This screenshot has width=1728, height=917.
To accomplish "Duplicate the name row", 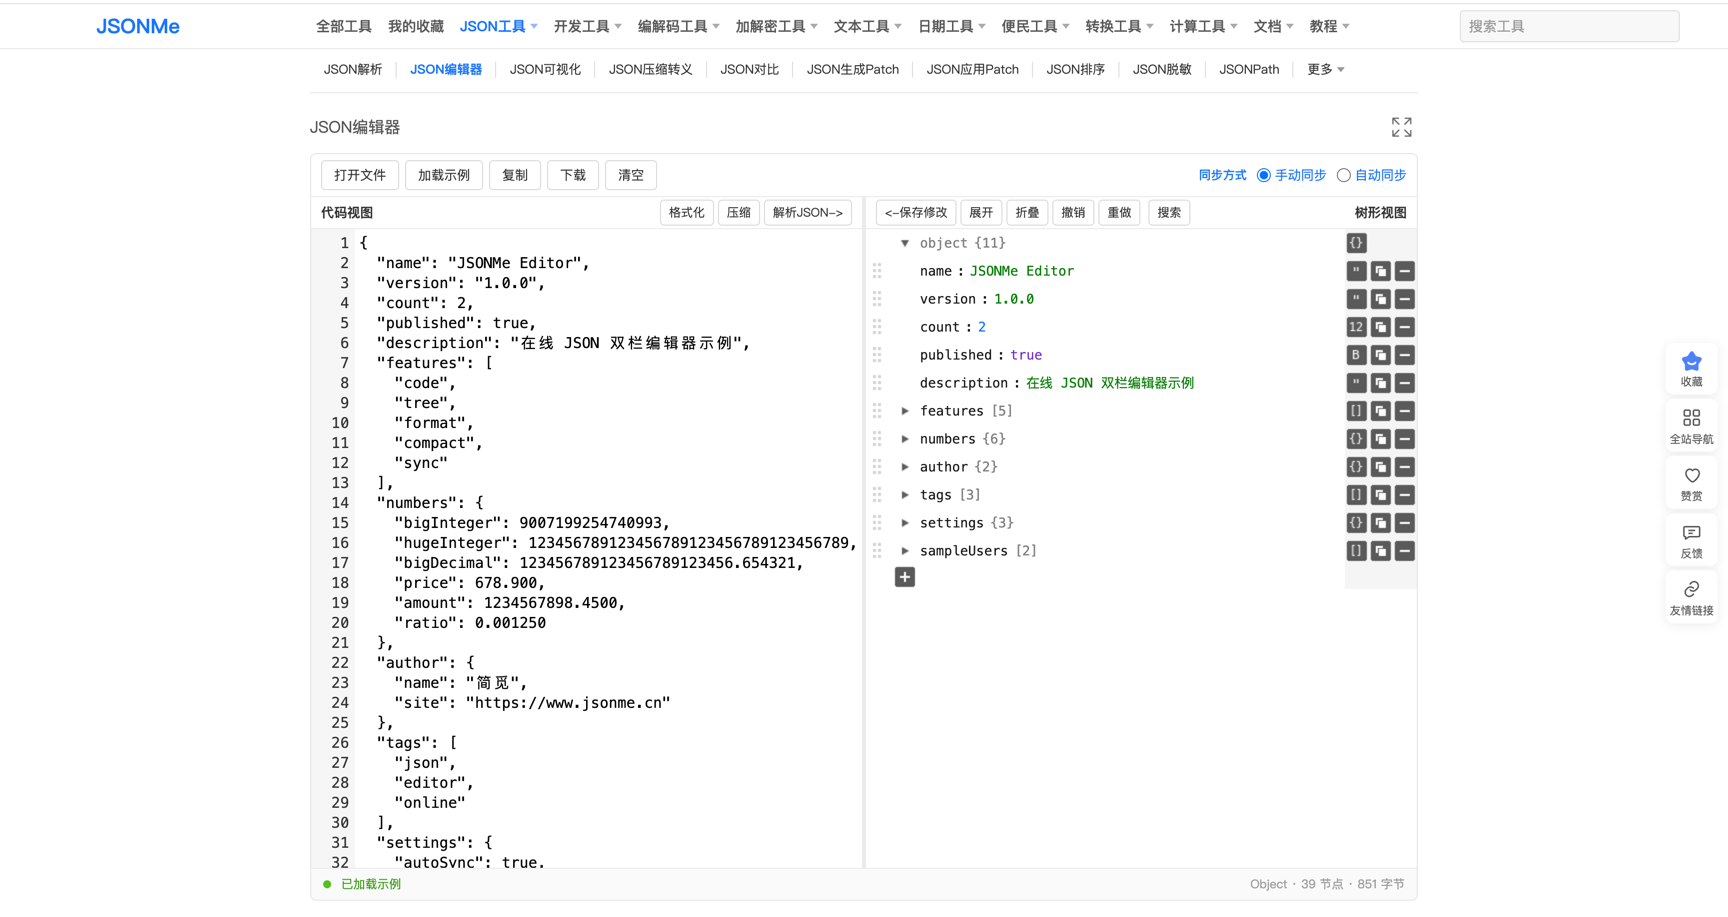I will [1380, 271].
